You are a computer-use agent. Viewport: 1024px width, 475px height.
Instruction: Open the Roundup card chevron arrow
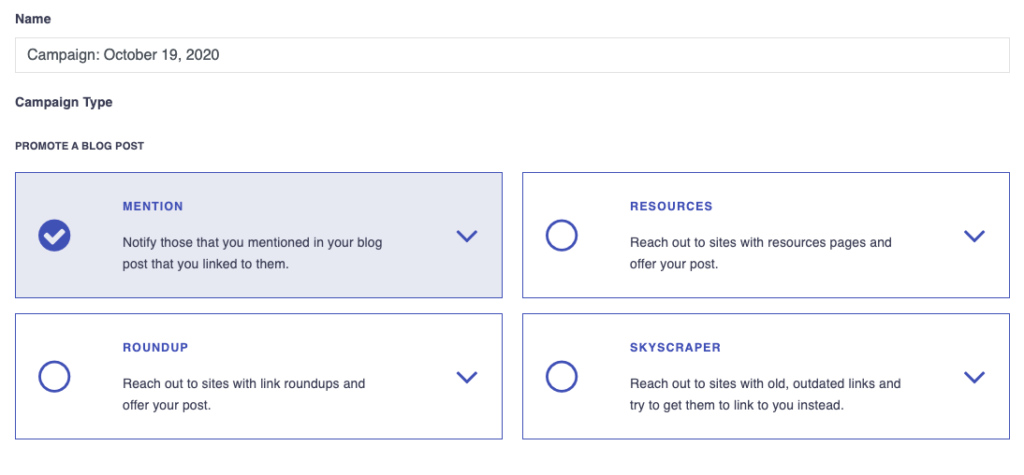click(x=466, y=377)
